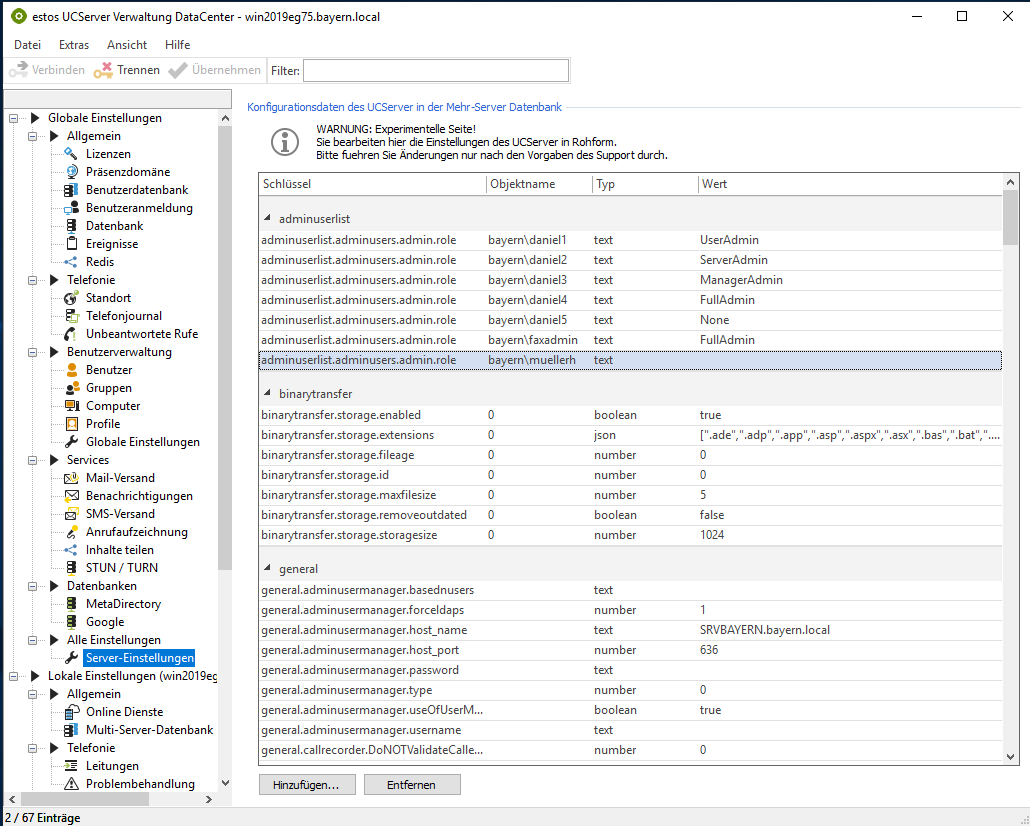
Task: Click the Hinzufügen... button
Action: [306, 785]
